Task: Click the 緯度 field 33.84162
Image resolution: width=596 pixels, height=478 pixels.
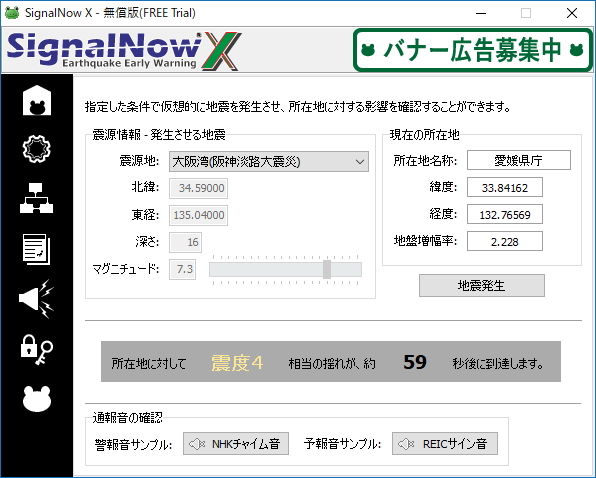Action: pos(505,187)
